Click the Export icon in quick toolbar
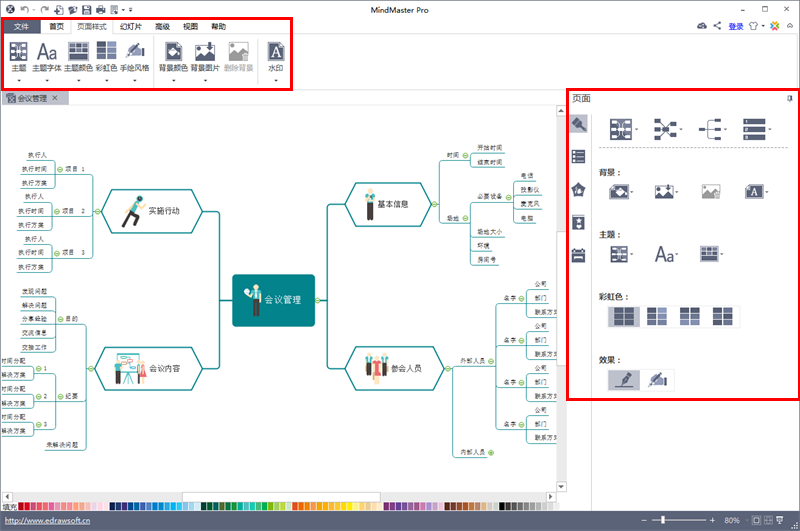 [114, 9]
